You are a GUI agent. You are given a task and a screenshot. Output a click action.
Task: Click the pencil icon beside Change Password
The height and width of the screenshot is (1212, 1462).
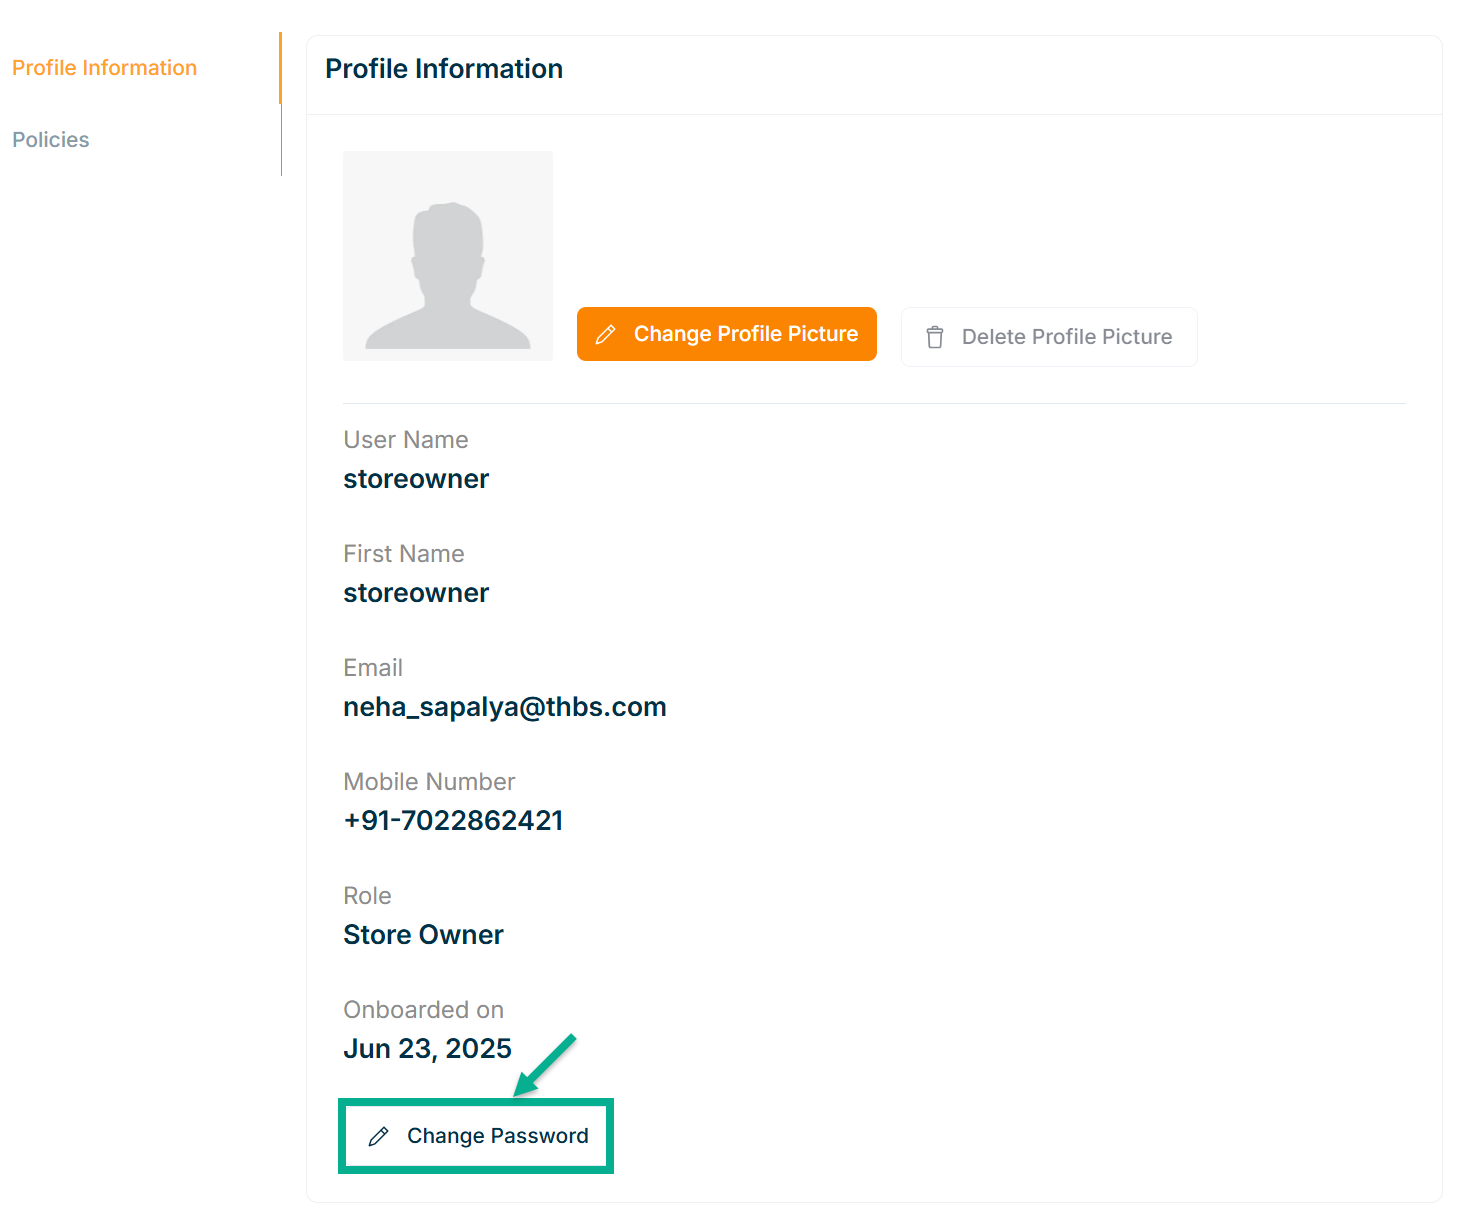click(379, 1137)
